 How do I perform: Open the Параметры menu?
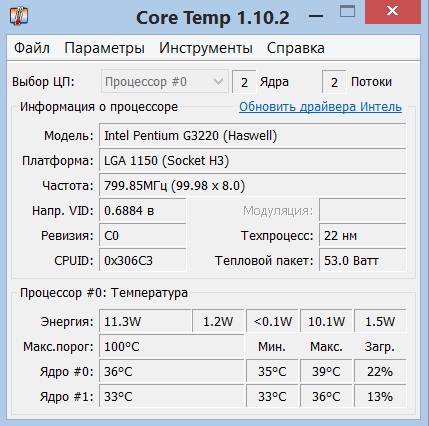[104, 48]
